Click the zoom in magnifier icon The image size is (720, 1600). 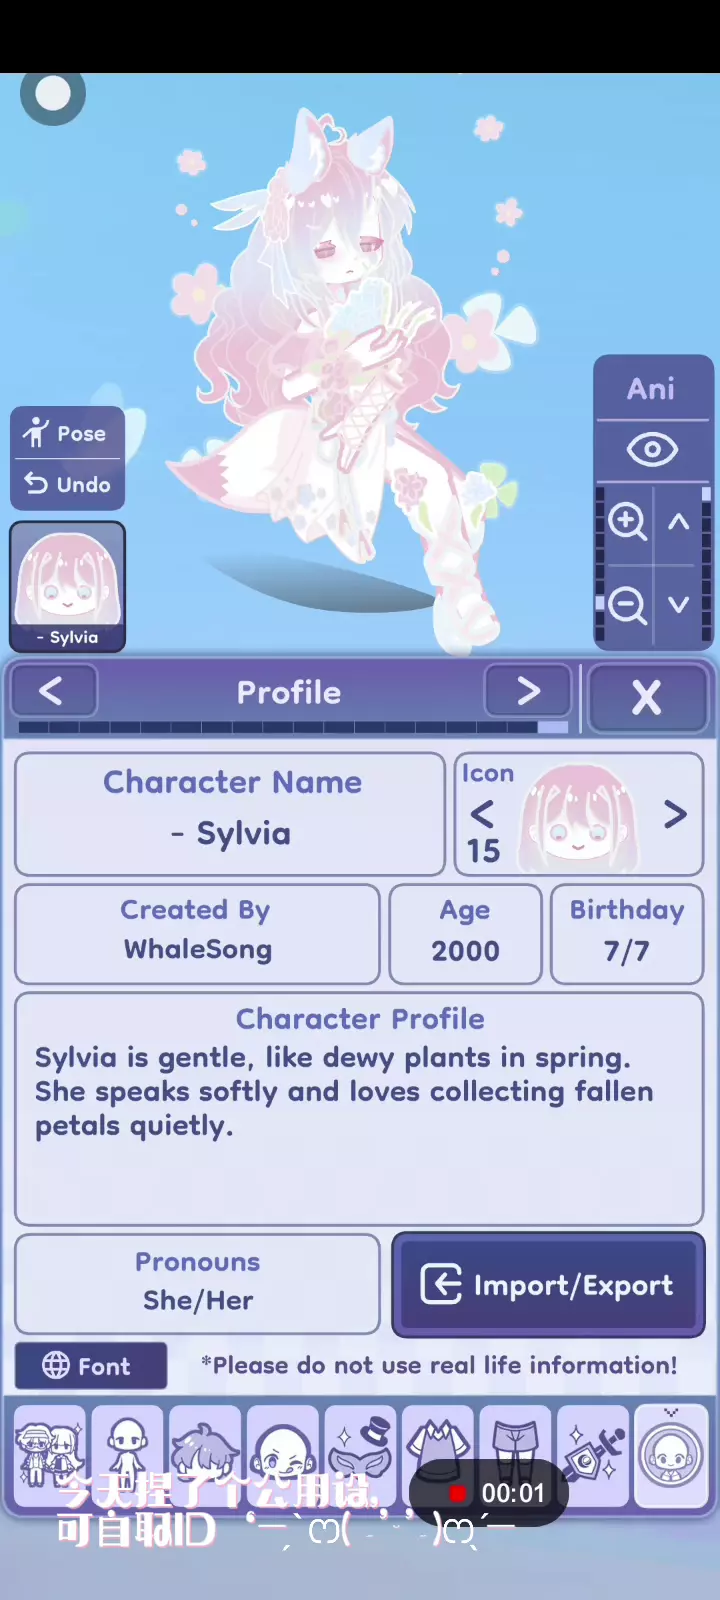pyautogui.click(x=627, y=521)
